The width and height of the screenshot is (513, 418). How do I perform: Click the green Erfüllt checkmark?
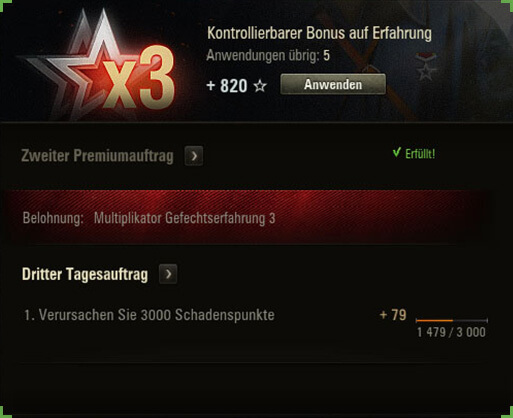tap(396, 153)
